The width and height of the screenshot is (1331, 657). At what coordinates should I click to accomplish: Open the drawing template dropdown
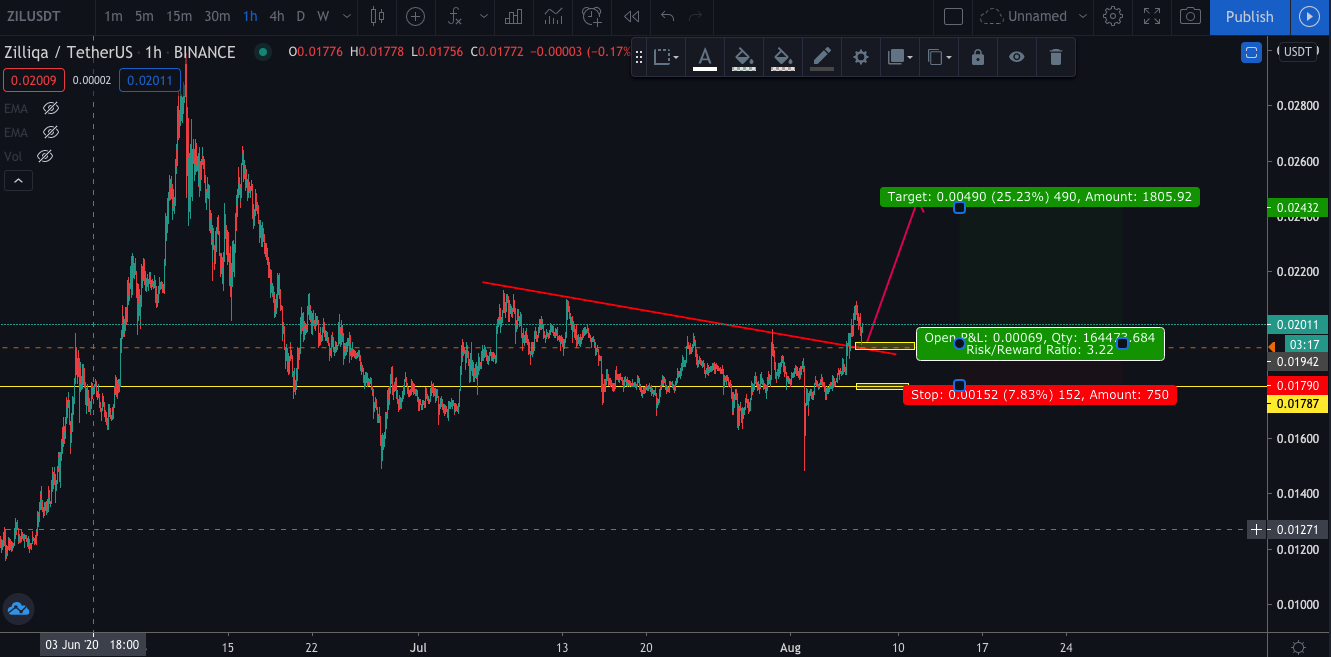point(665,57)
